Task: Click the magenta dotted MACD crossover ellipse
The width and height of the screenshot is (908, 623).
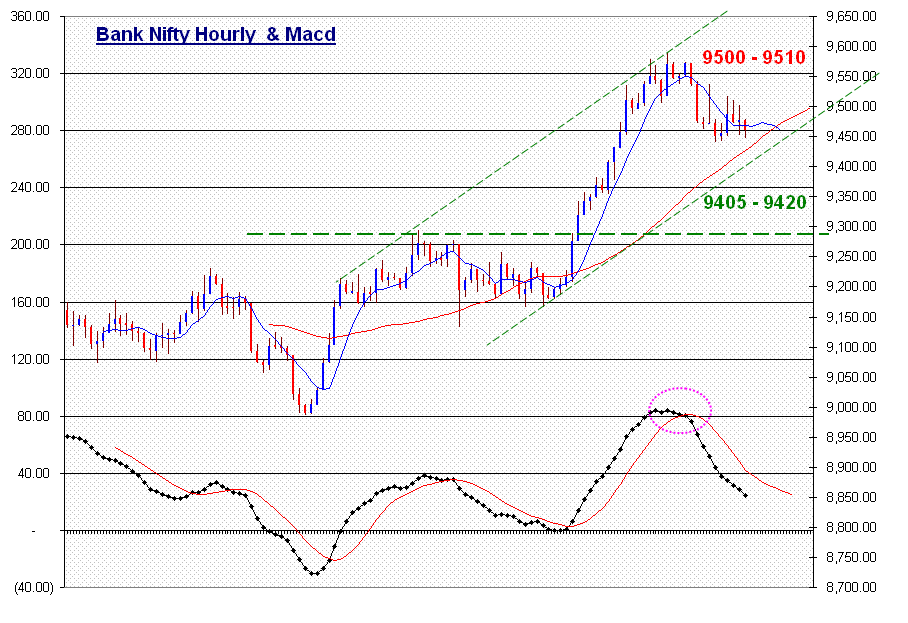Action: coord(679,411)
